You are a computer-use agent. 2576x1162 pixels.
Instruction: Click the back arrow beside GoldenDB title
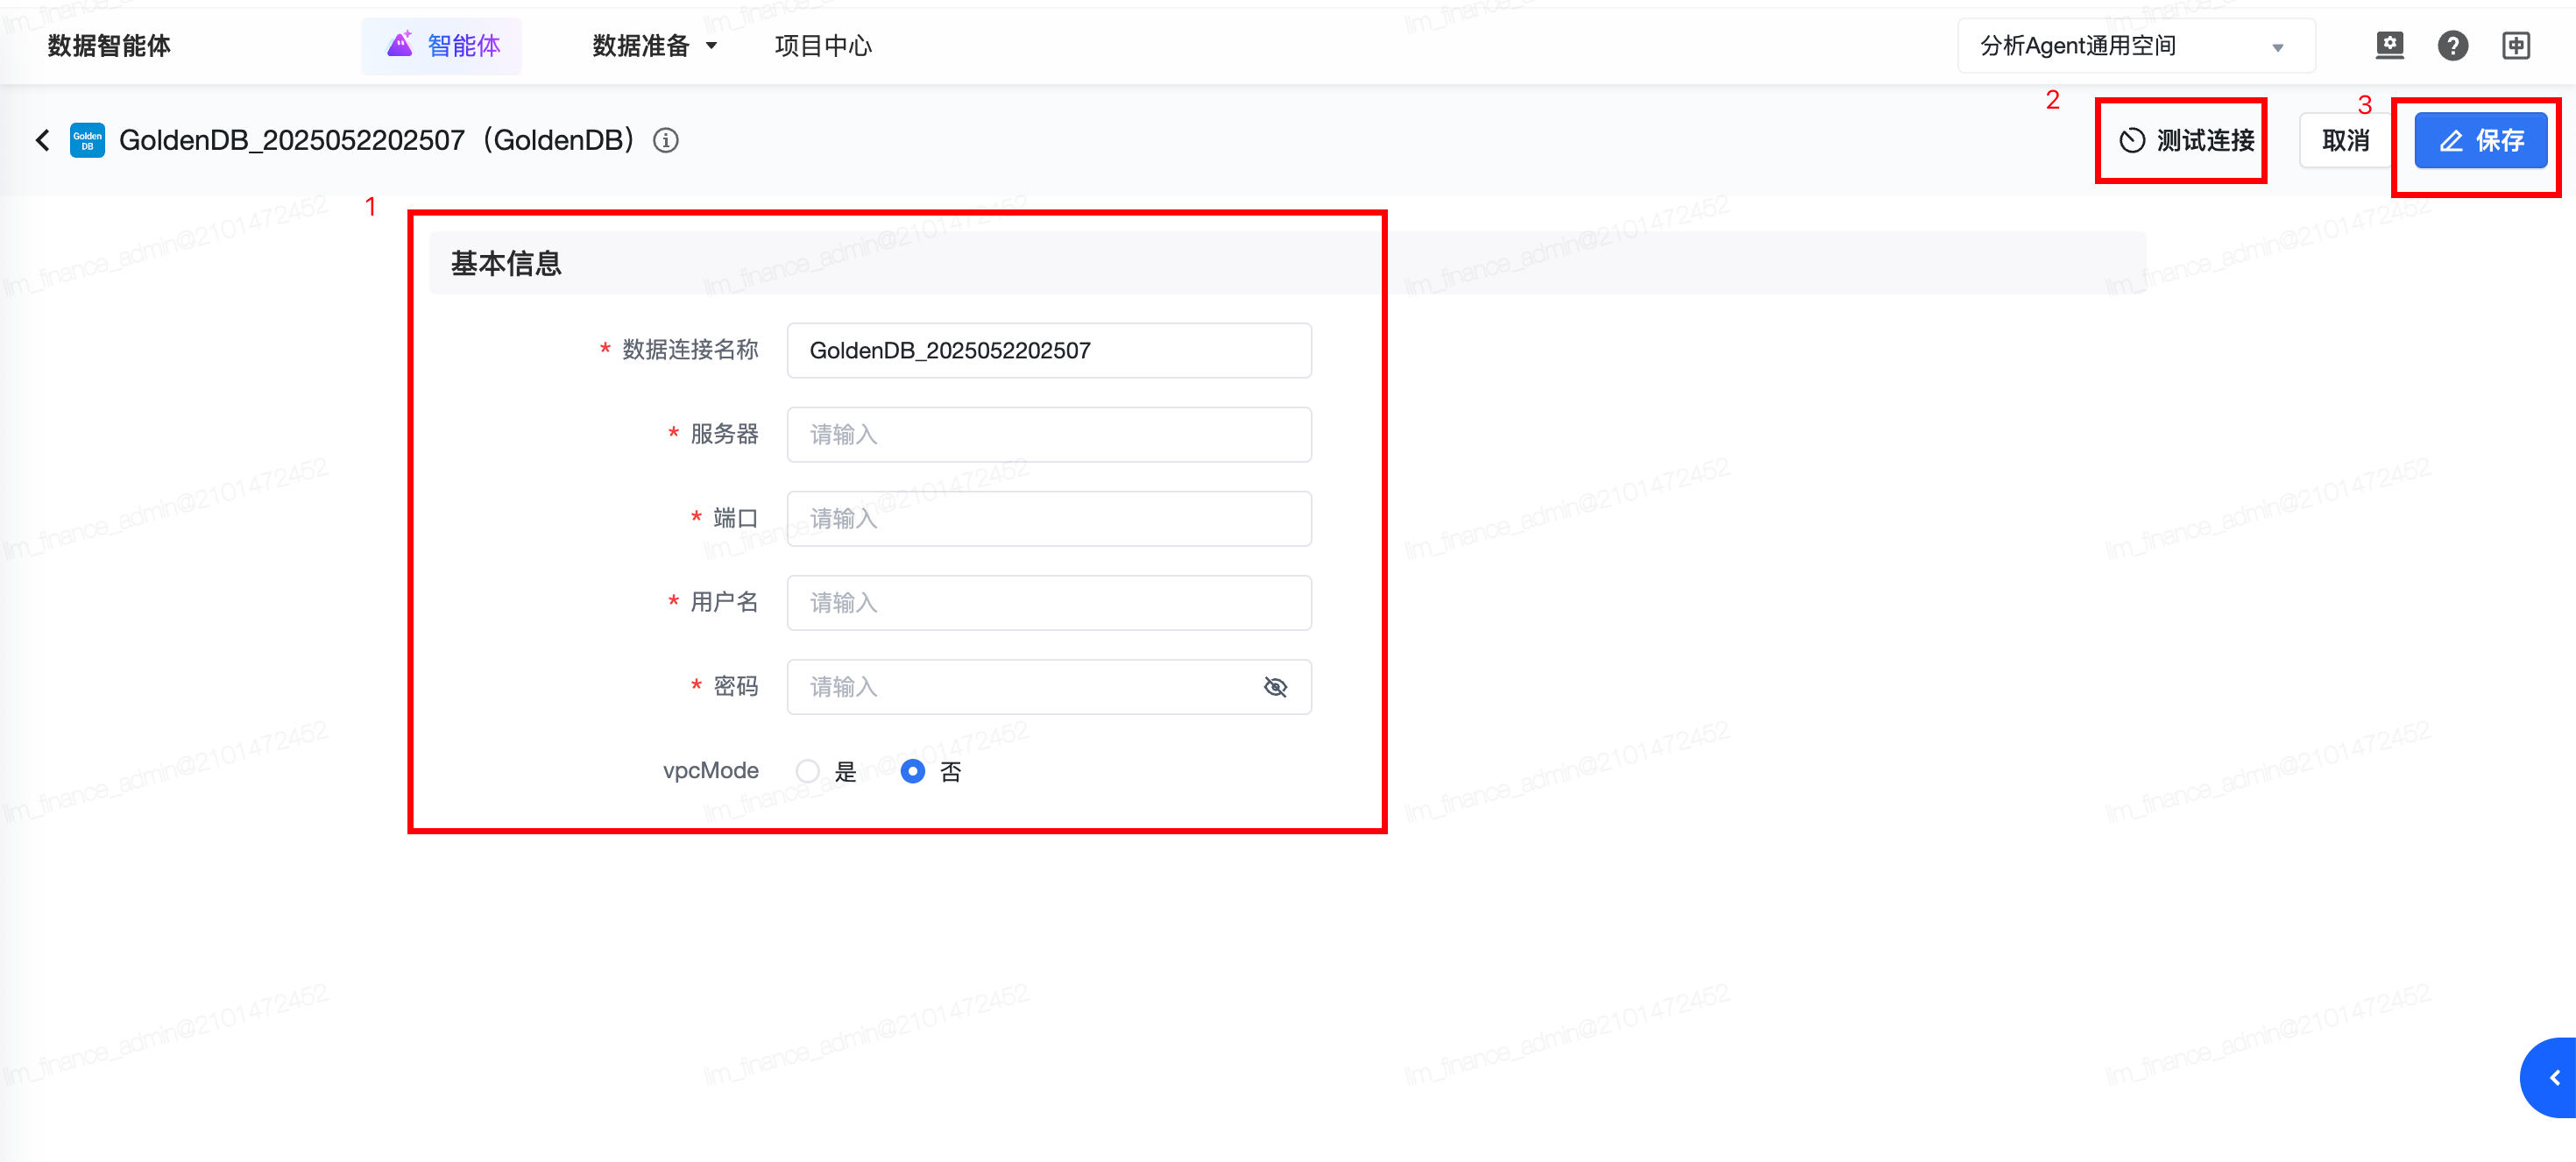coord(42,140)
